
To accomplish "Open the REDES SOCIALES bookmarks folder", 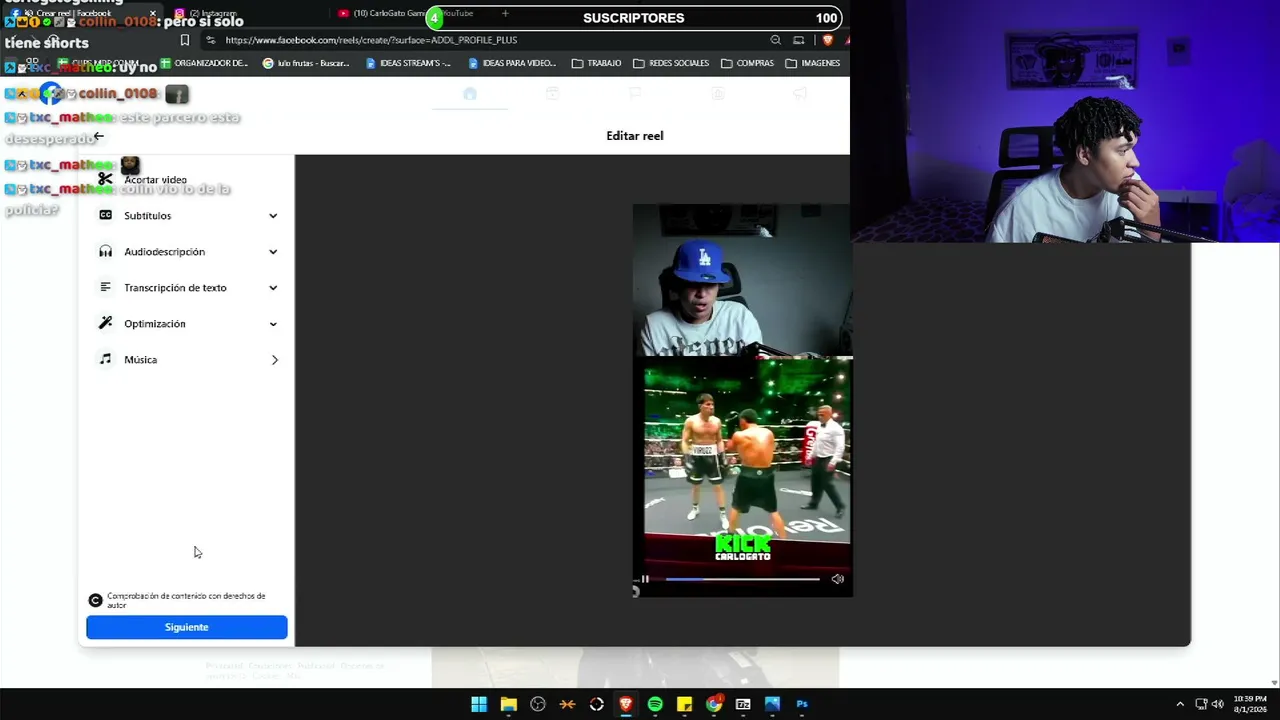I will point(671,63).
